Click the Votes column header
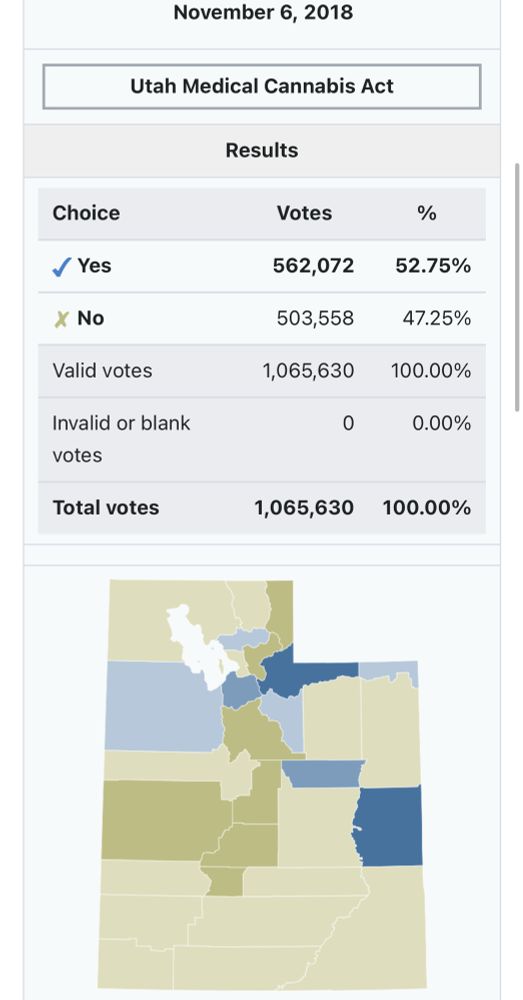Viewport: 523px width, 1000px height. (x=304, y=212)
